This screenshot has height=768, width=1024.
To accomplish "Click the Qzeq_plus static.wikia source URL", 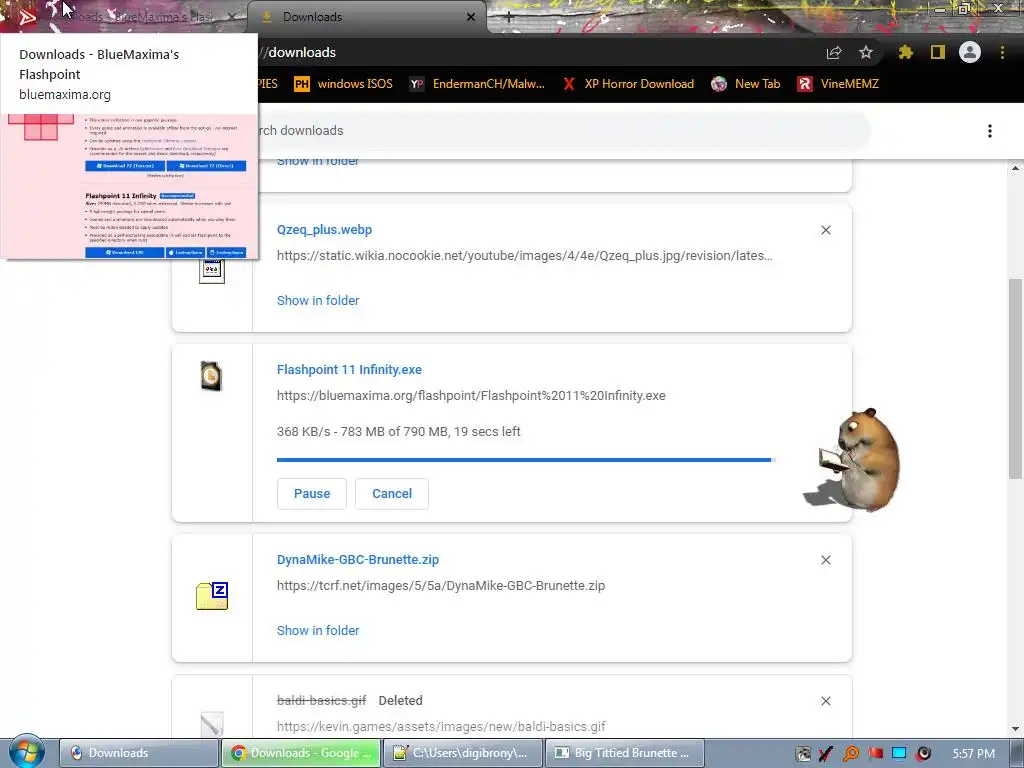I will pos(524,255).
